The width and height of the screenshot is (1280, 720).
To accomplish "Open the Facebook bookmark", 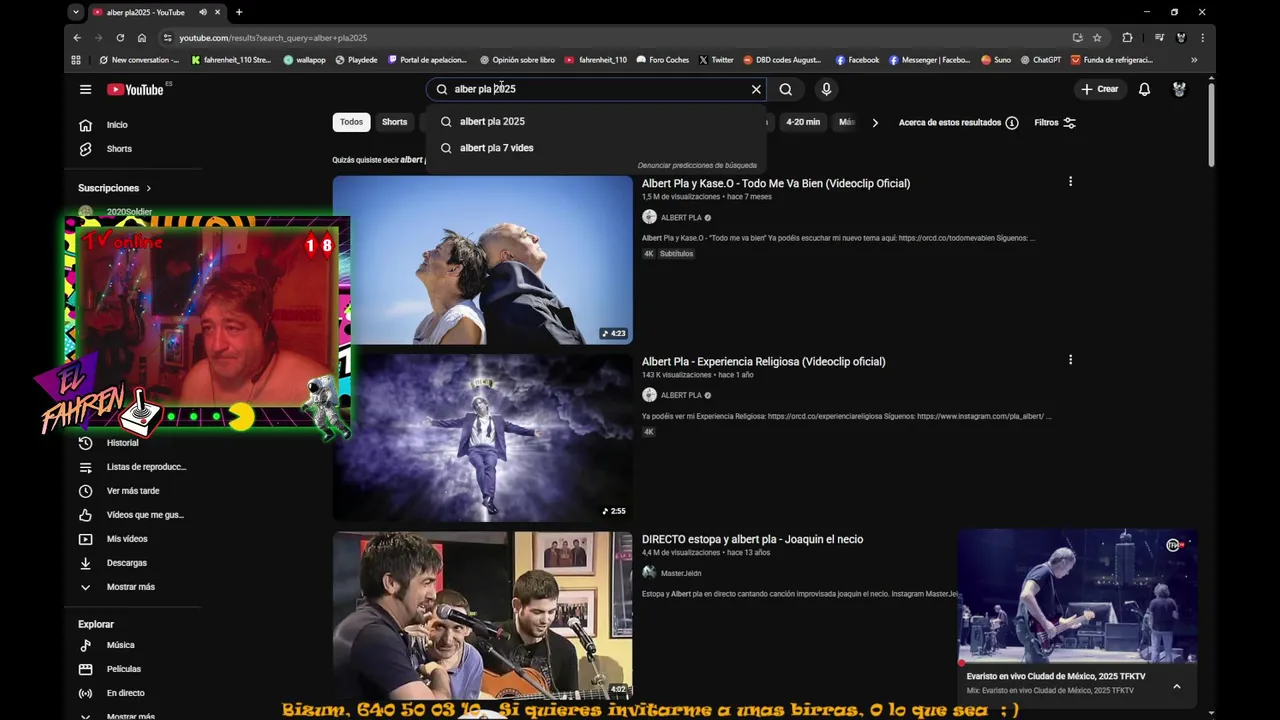I will pyautogui.click(x=857, y=60).
